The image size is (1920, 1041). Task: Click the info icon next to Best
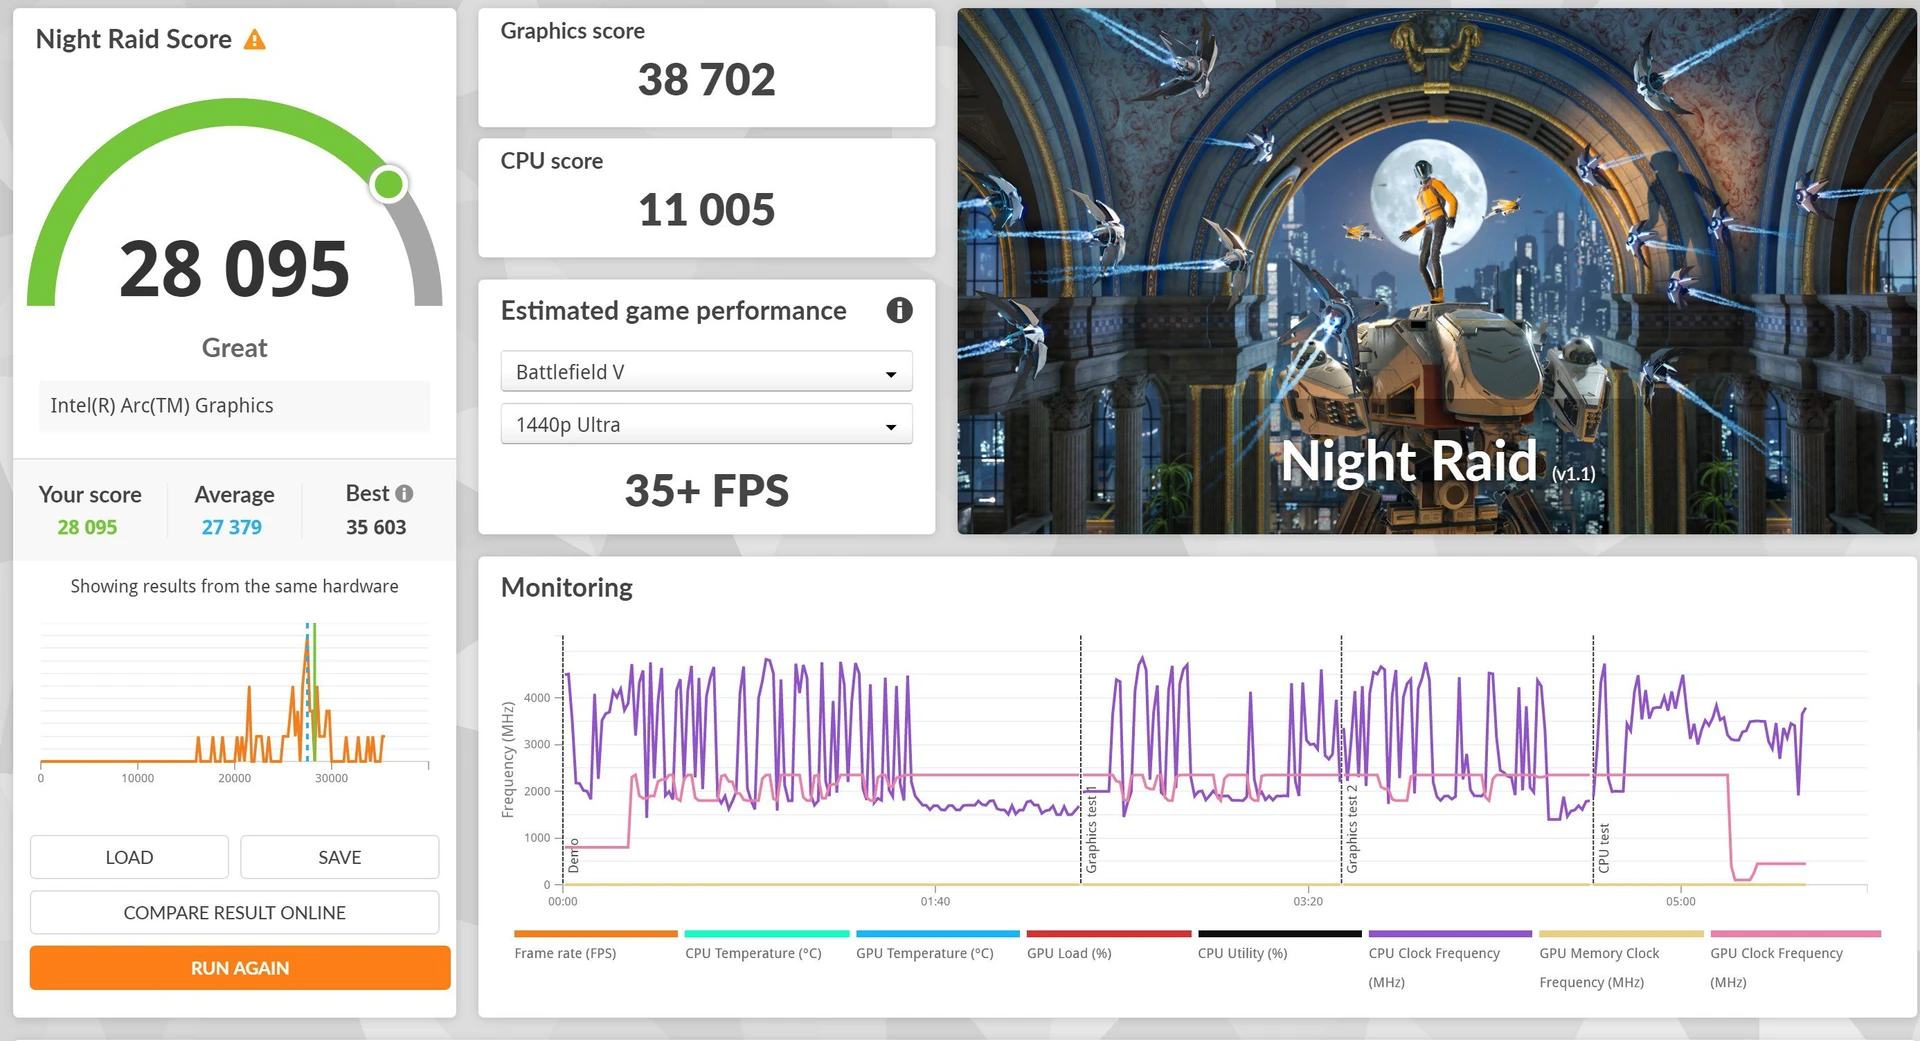click(404, 493)
